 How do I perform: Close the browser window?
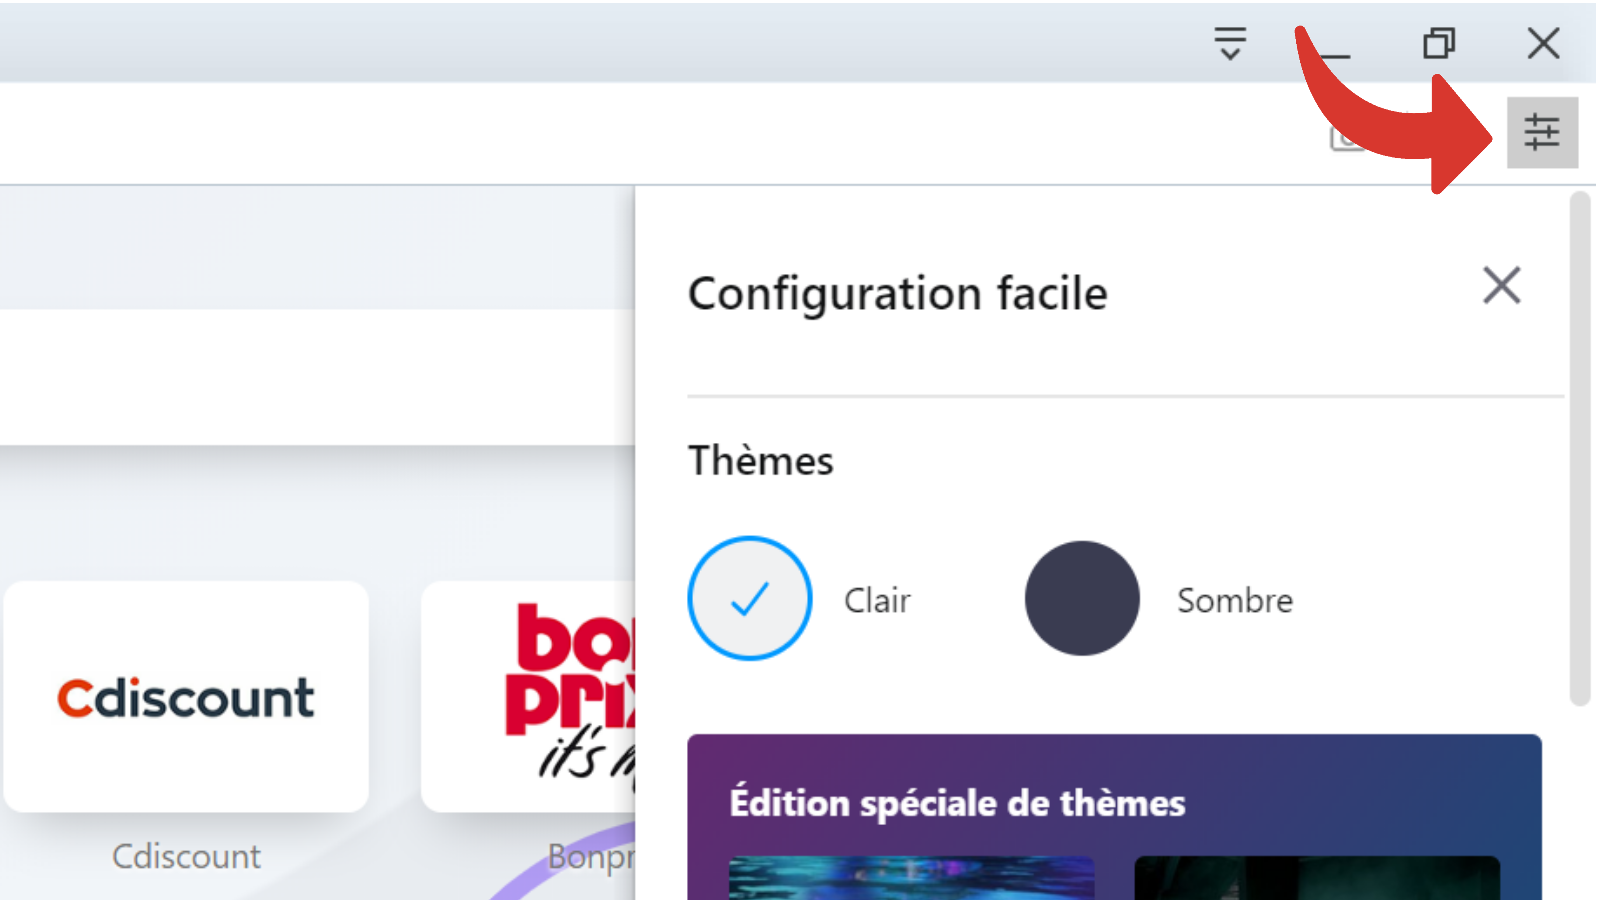coord(1543,43)
